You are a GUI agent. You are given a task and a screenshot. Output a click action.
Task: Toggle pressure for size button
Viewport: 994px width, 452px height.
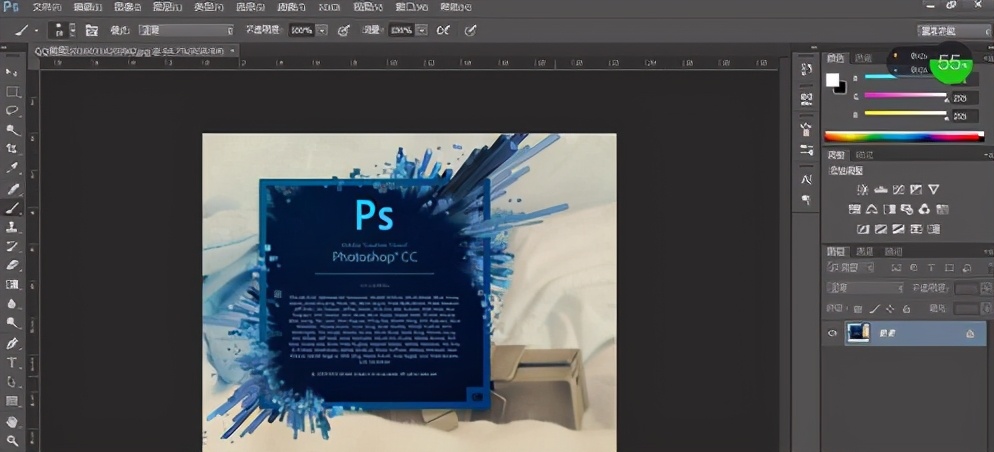point(470,30)
